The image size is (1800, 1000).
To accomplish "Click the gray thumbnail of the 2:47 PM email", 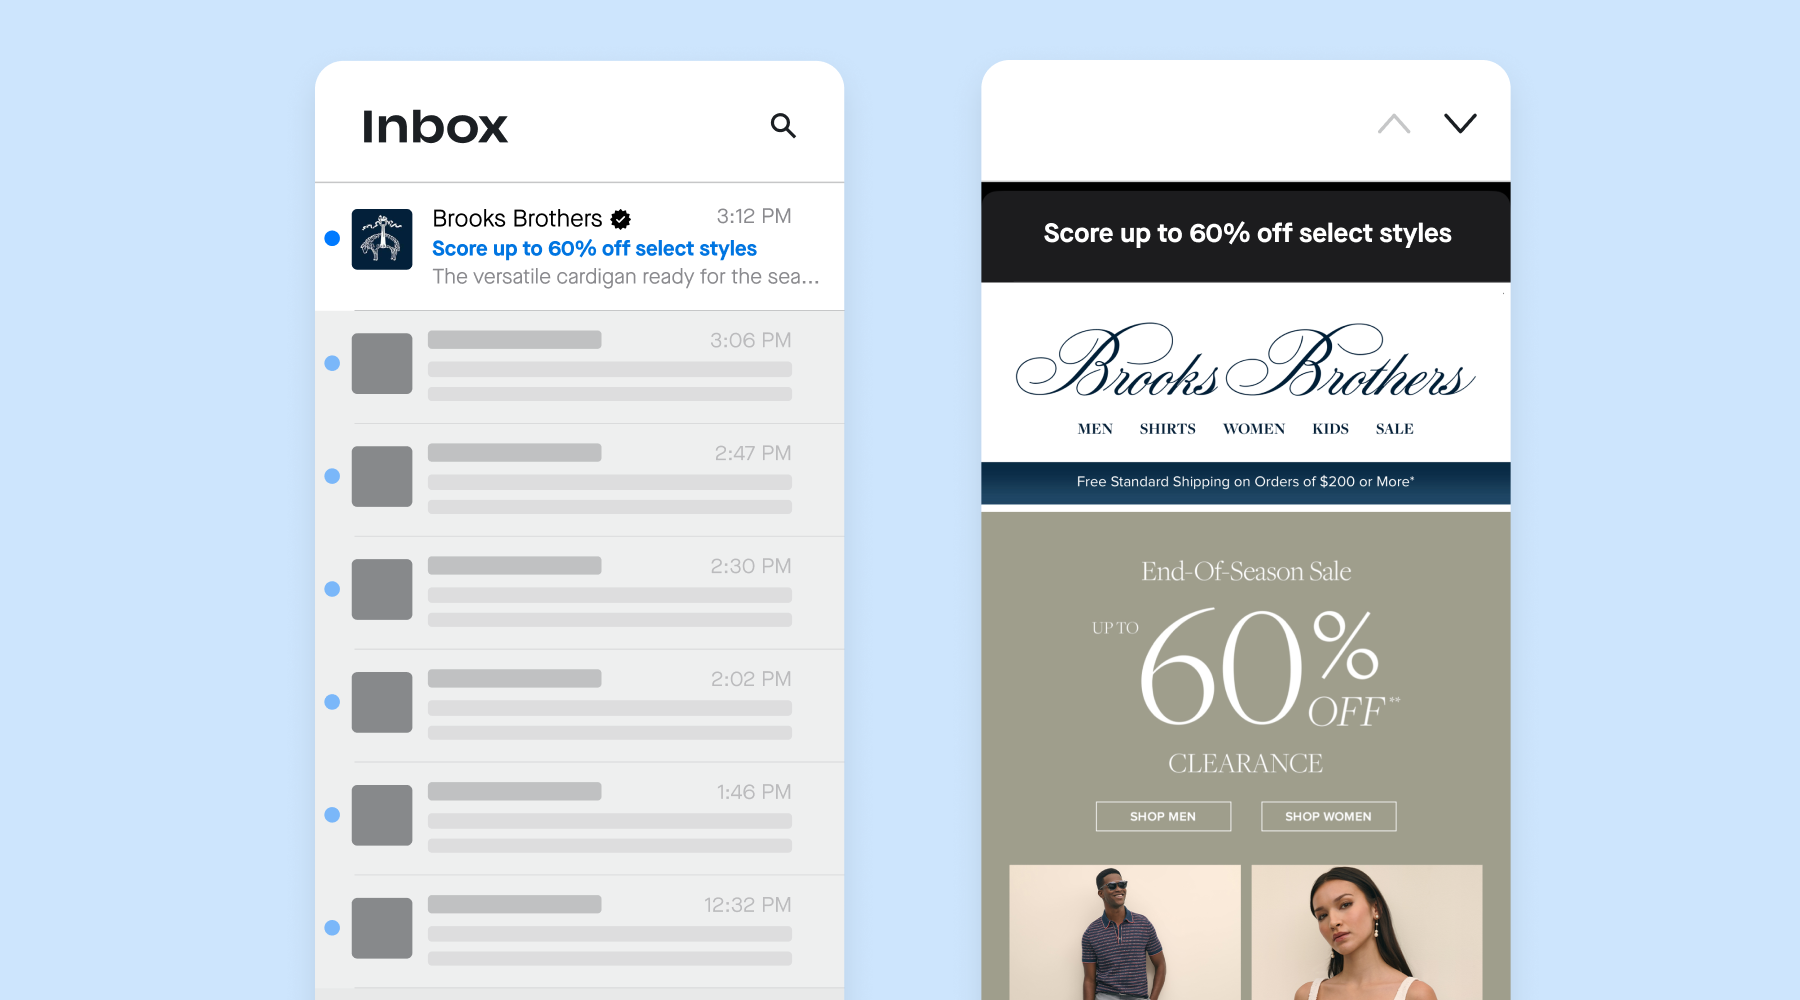I will coord(381,476).
